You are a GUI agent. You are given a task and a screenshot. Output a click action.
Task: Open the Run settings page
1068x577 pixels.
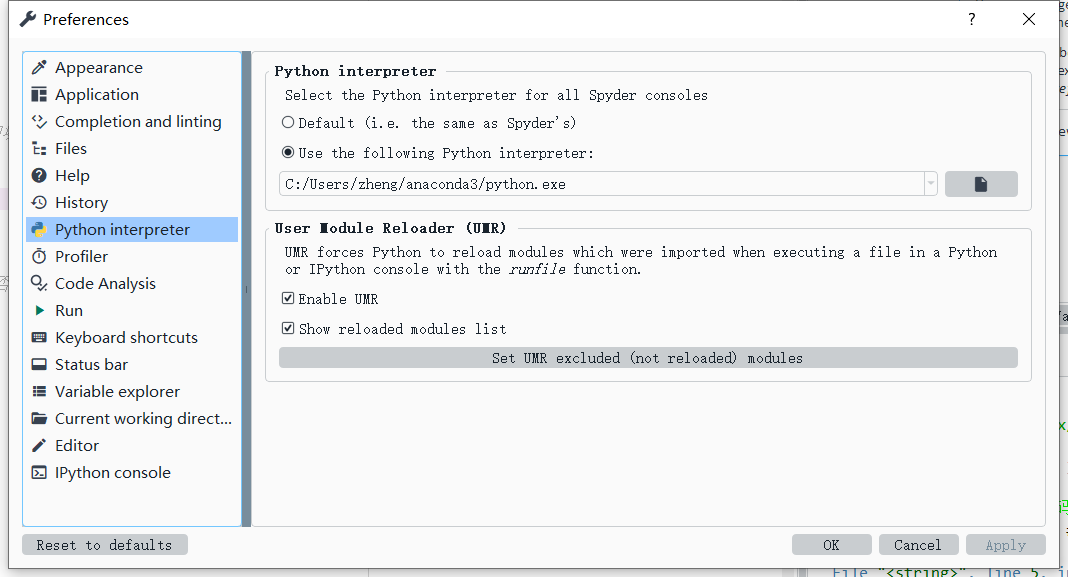pyautogui.click(x=40, y=310)
